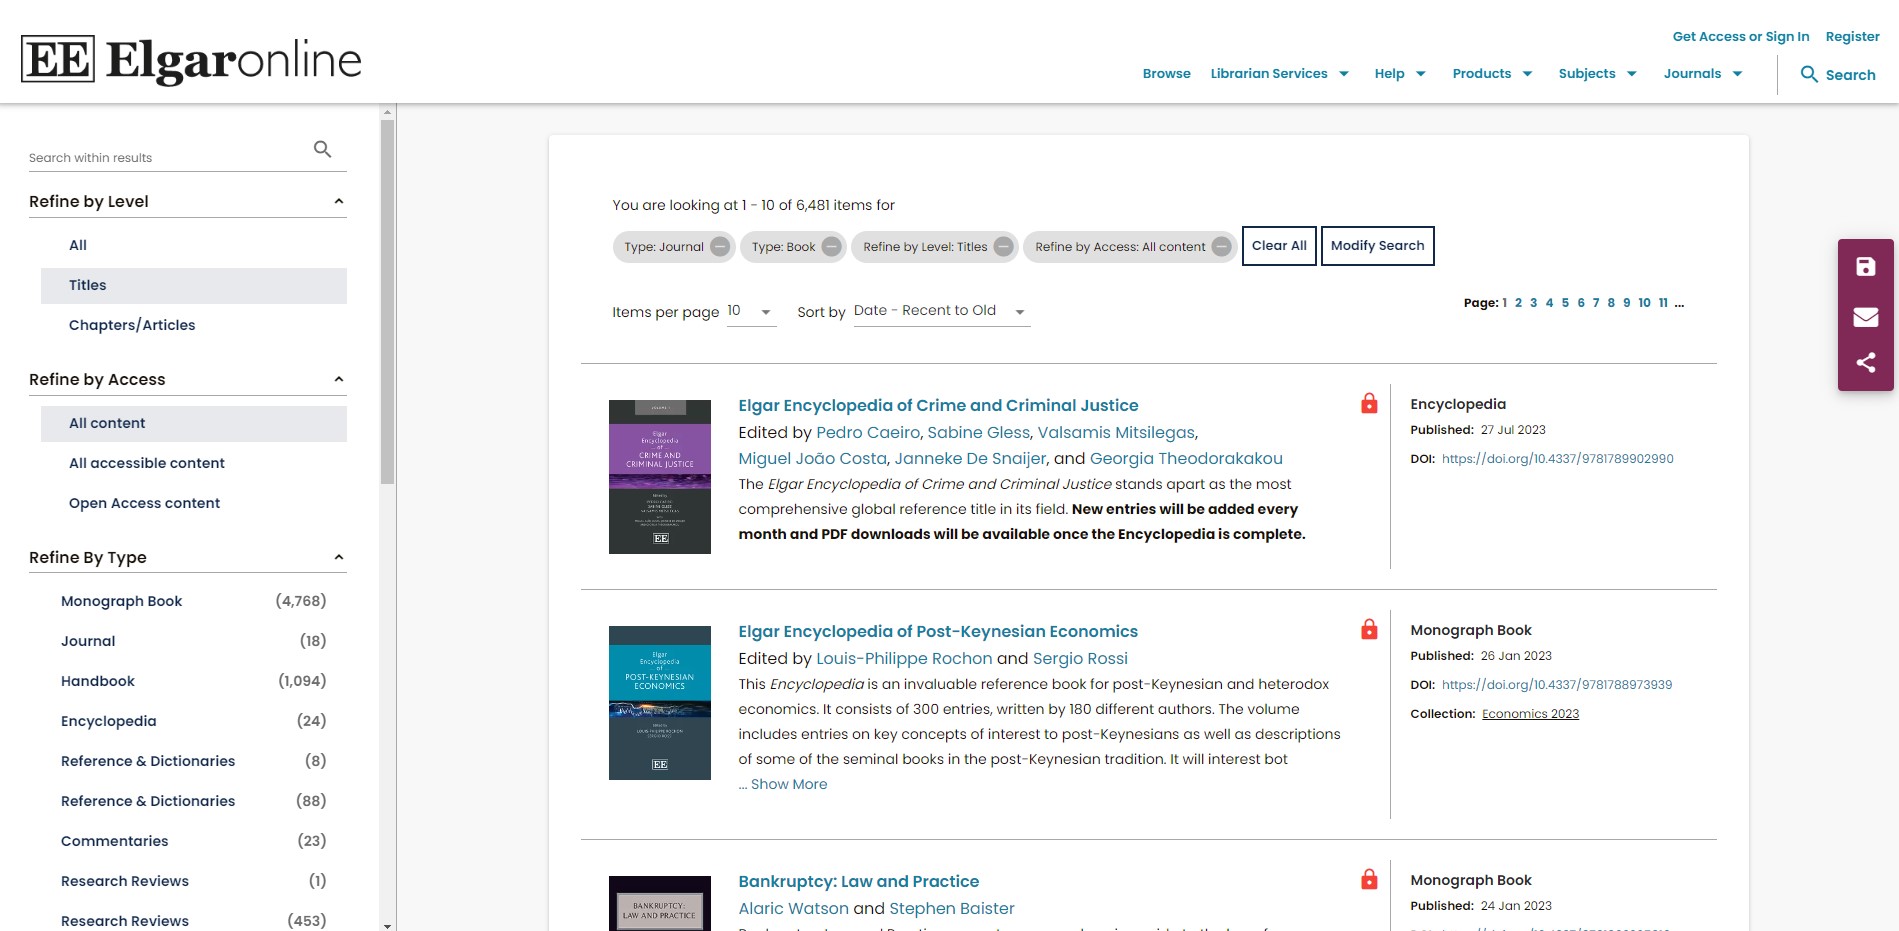Open the Journals dropdown menu
This screenshot has height=931, width=1899.
(1703, 74)
